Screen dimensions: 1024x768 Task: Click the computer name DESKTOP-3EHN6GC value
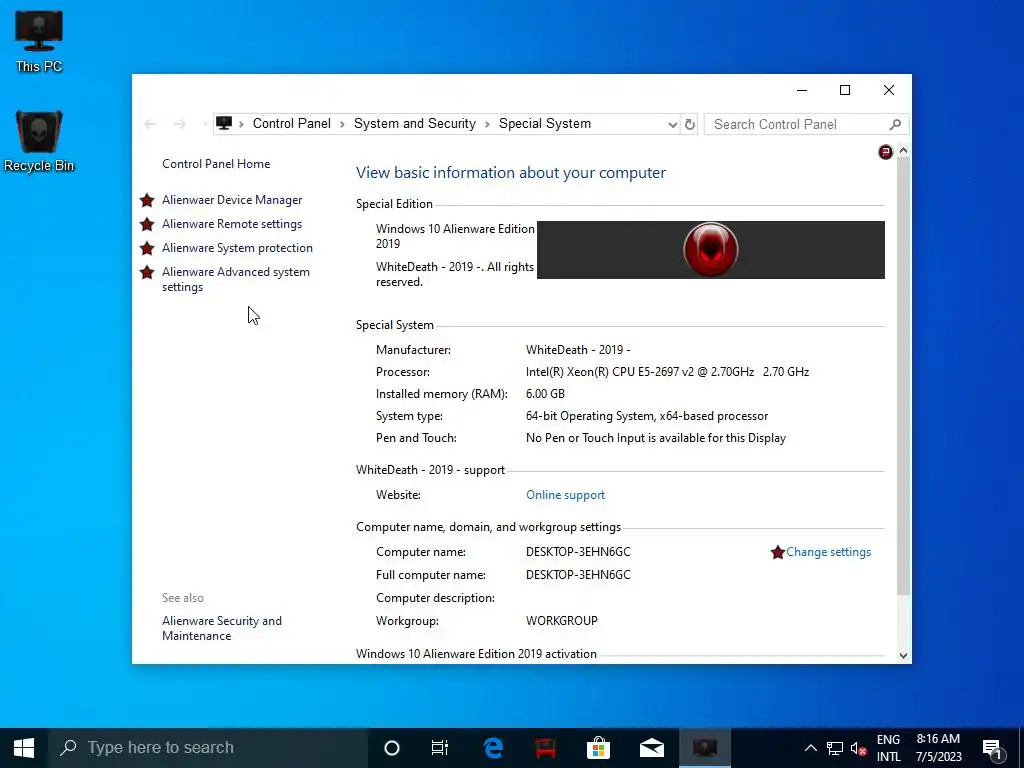pyautogui.click(x=578, y=552)
